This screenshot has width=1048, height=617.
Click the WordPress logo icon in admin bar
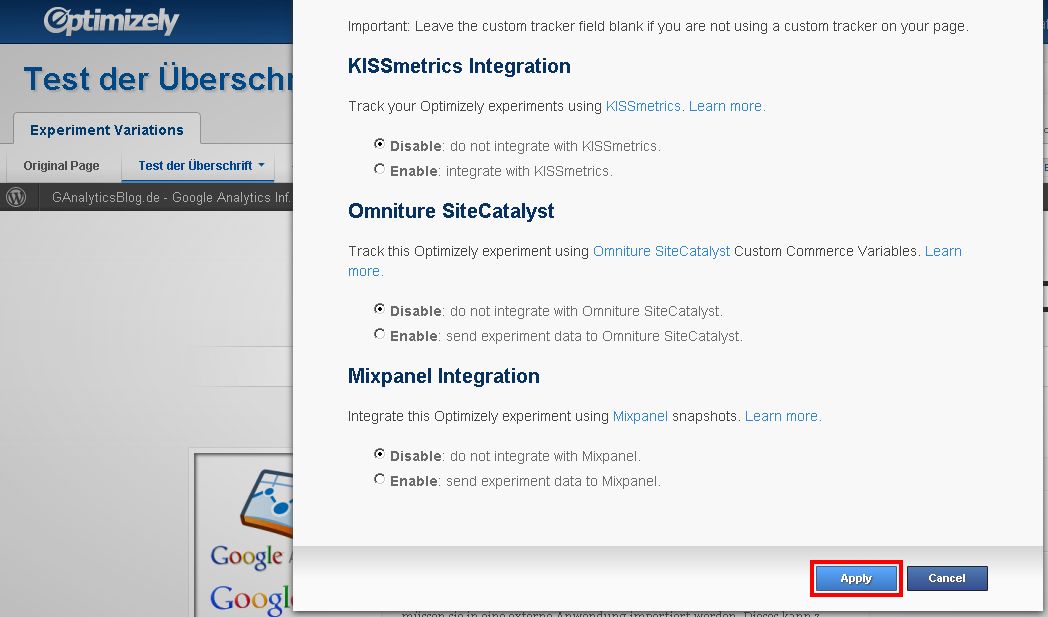click(x=16, y=197)
